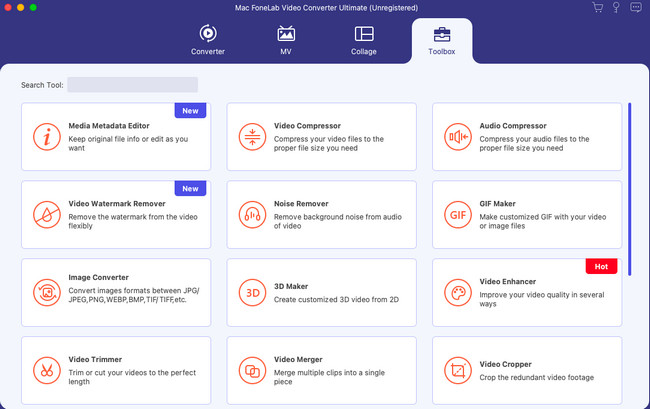
Task: Open the Video Watermark Remover title
Action: tap(117, 203)
